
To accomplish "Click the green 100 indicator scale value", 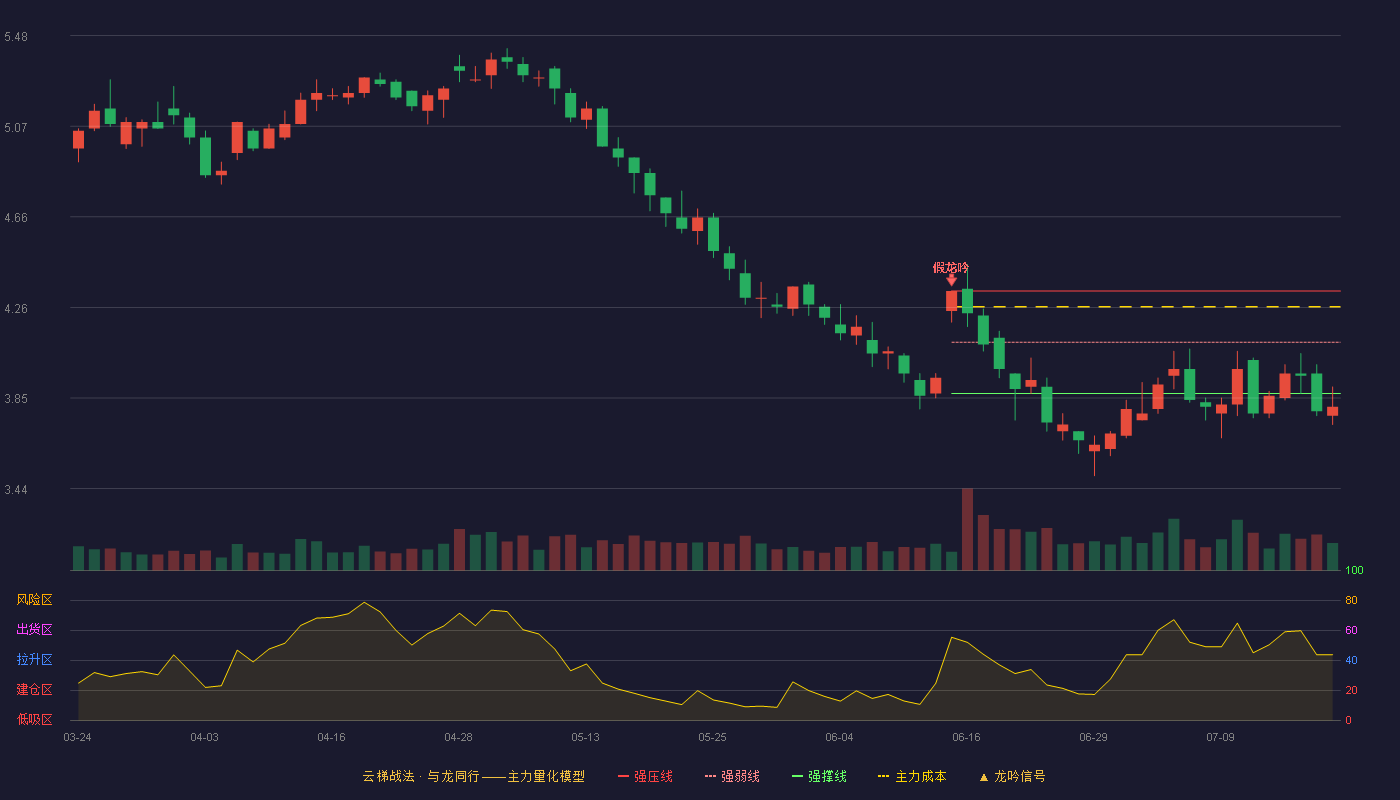I will click(1354, 571).
